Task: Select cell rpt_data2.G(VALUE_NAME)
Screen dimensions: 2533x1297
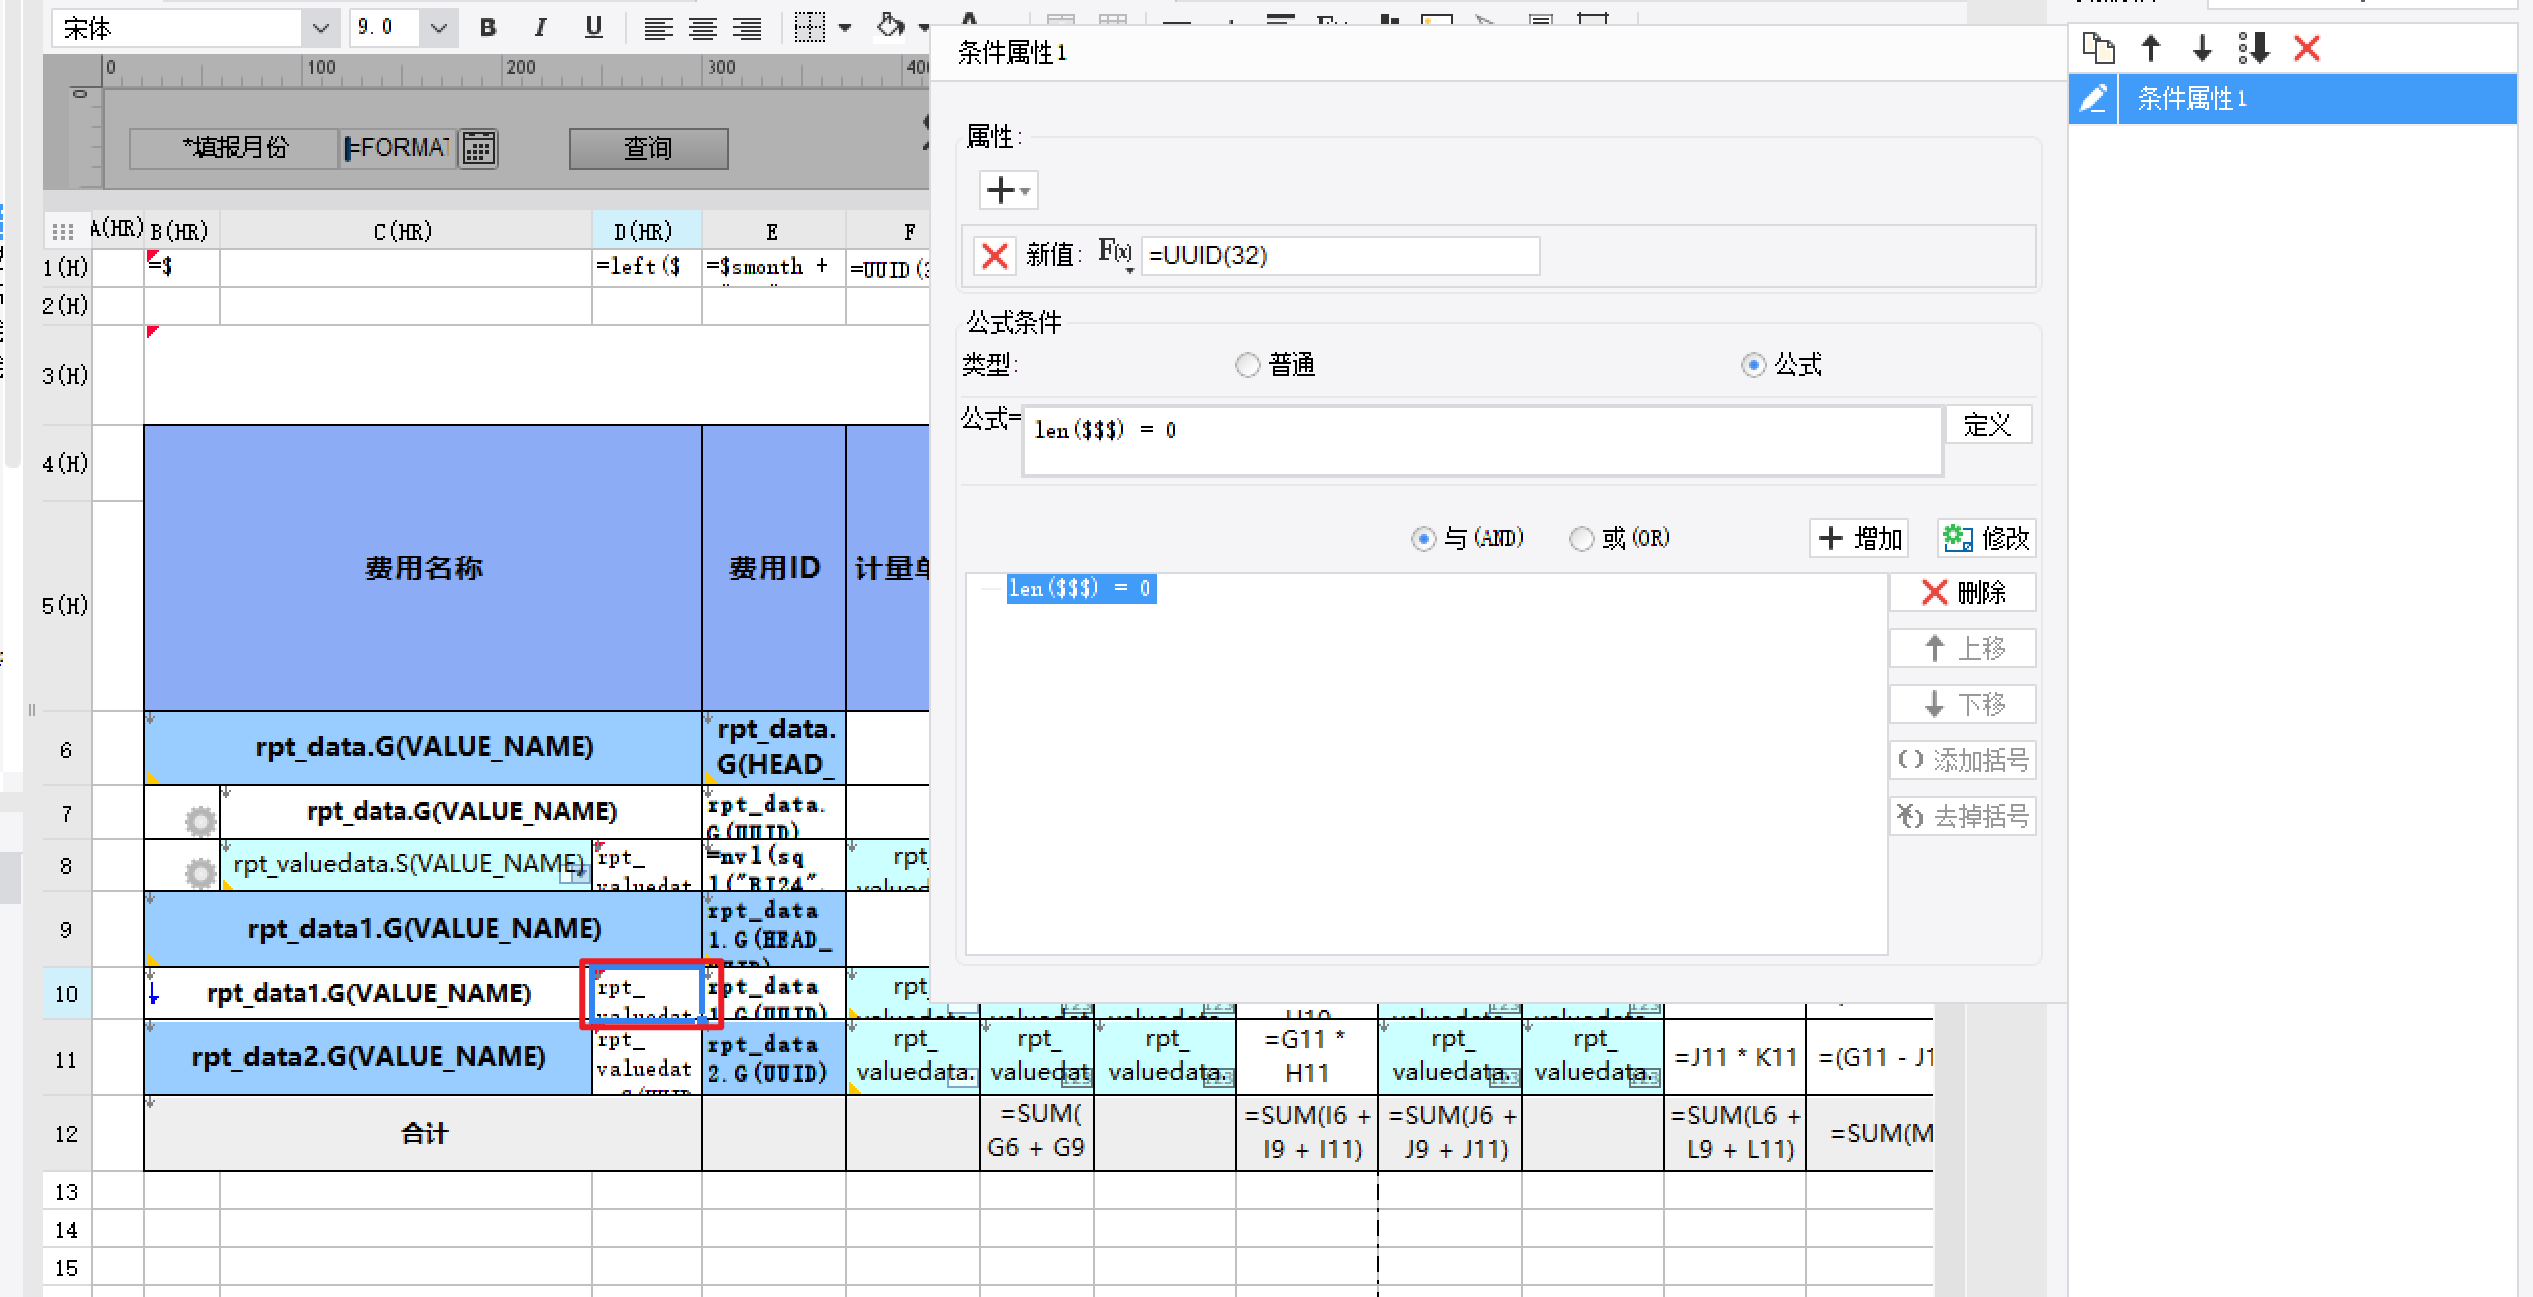Action: tap(368, 1057)
